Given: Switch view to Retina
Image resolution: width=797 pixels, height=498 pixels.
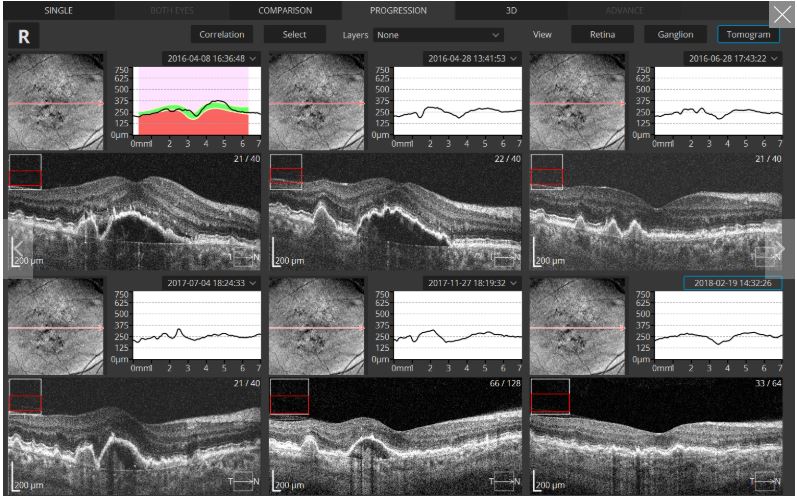Looking at the screenshot, I should coord(601,34).
